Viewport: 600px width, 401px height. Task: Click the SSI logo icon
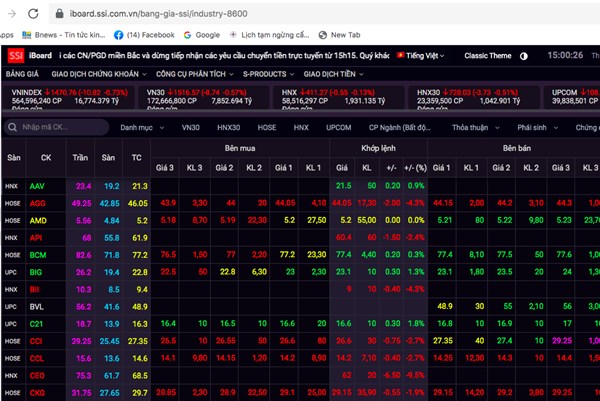point(16,55)
